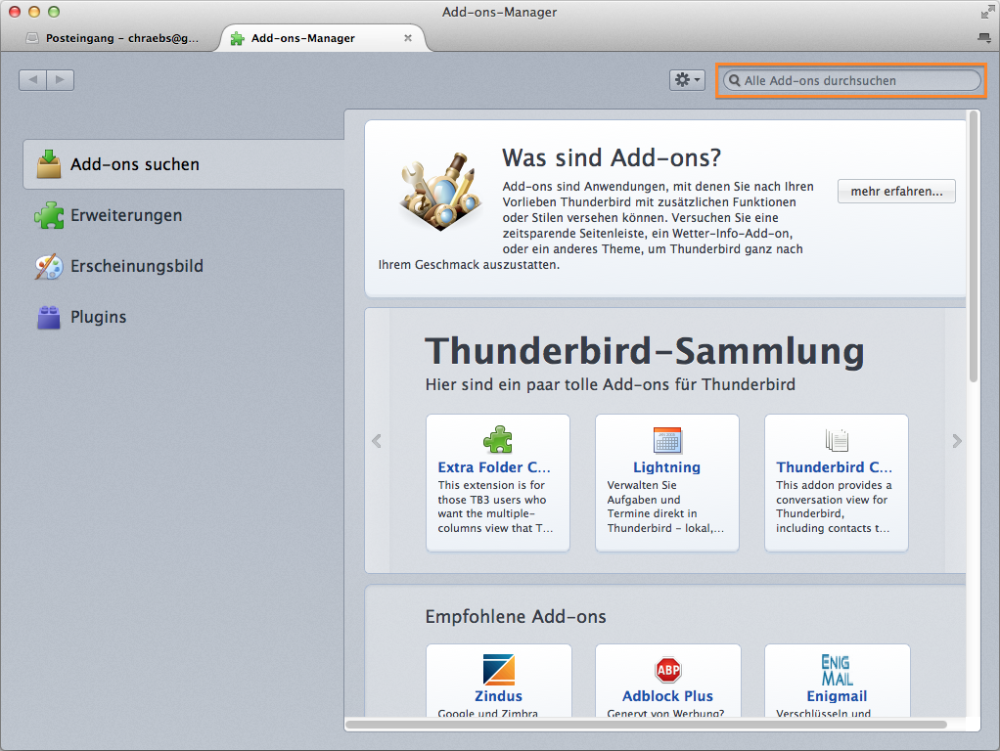Click the fullscreen arrows in the title bar
This screenshot has width=1000, height=751.
point(987,11)
